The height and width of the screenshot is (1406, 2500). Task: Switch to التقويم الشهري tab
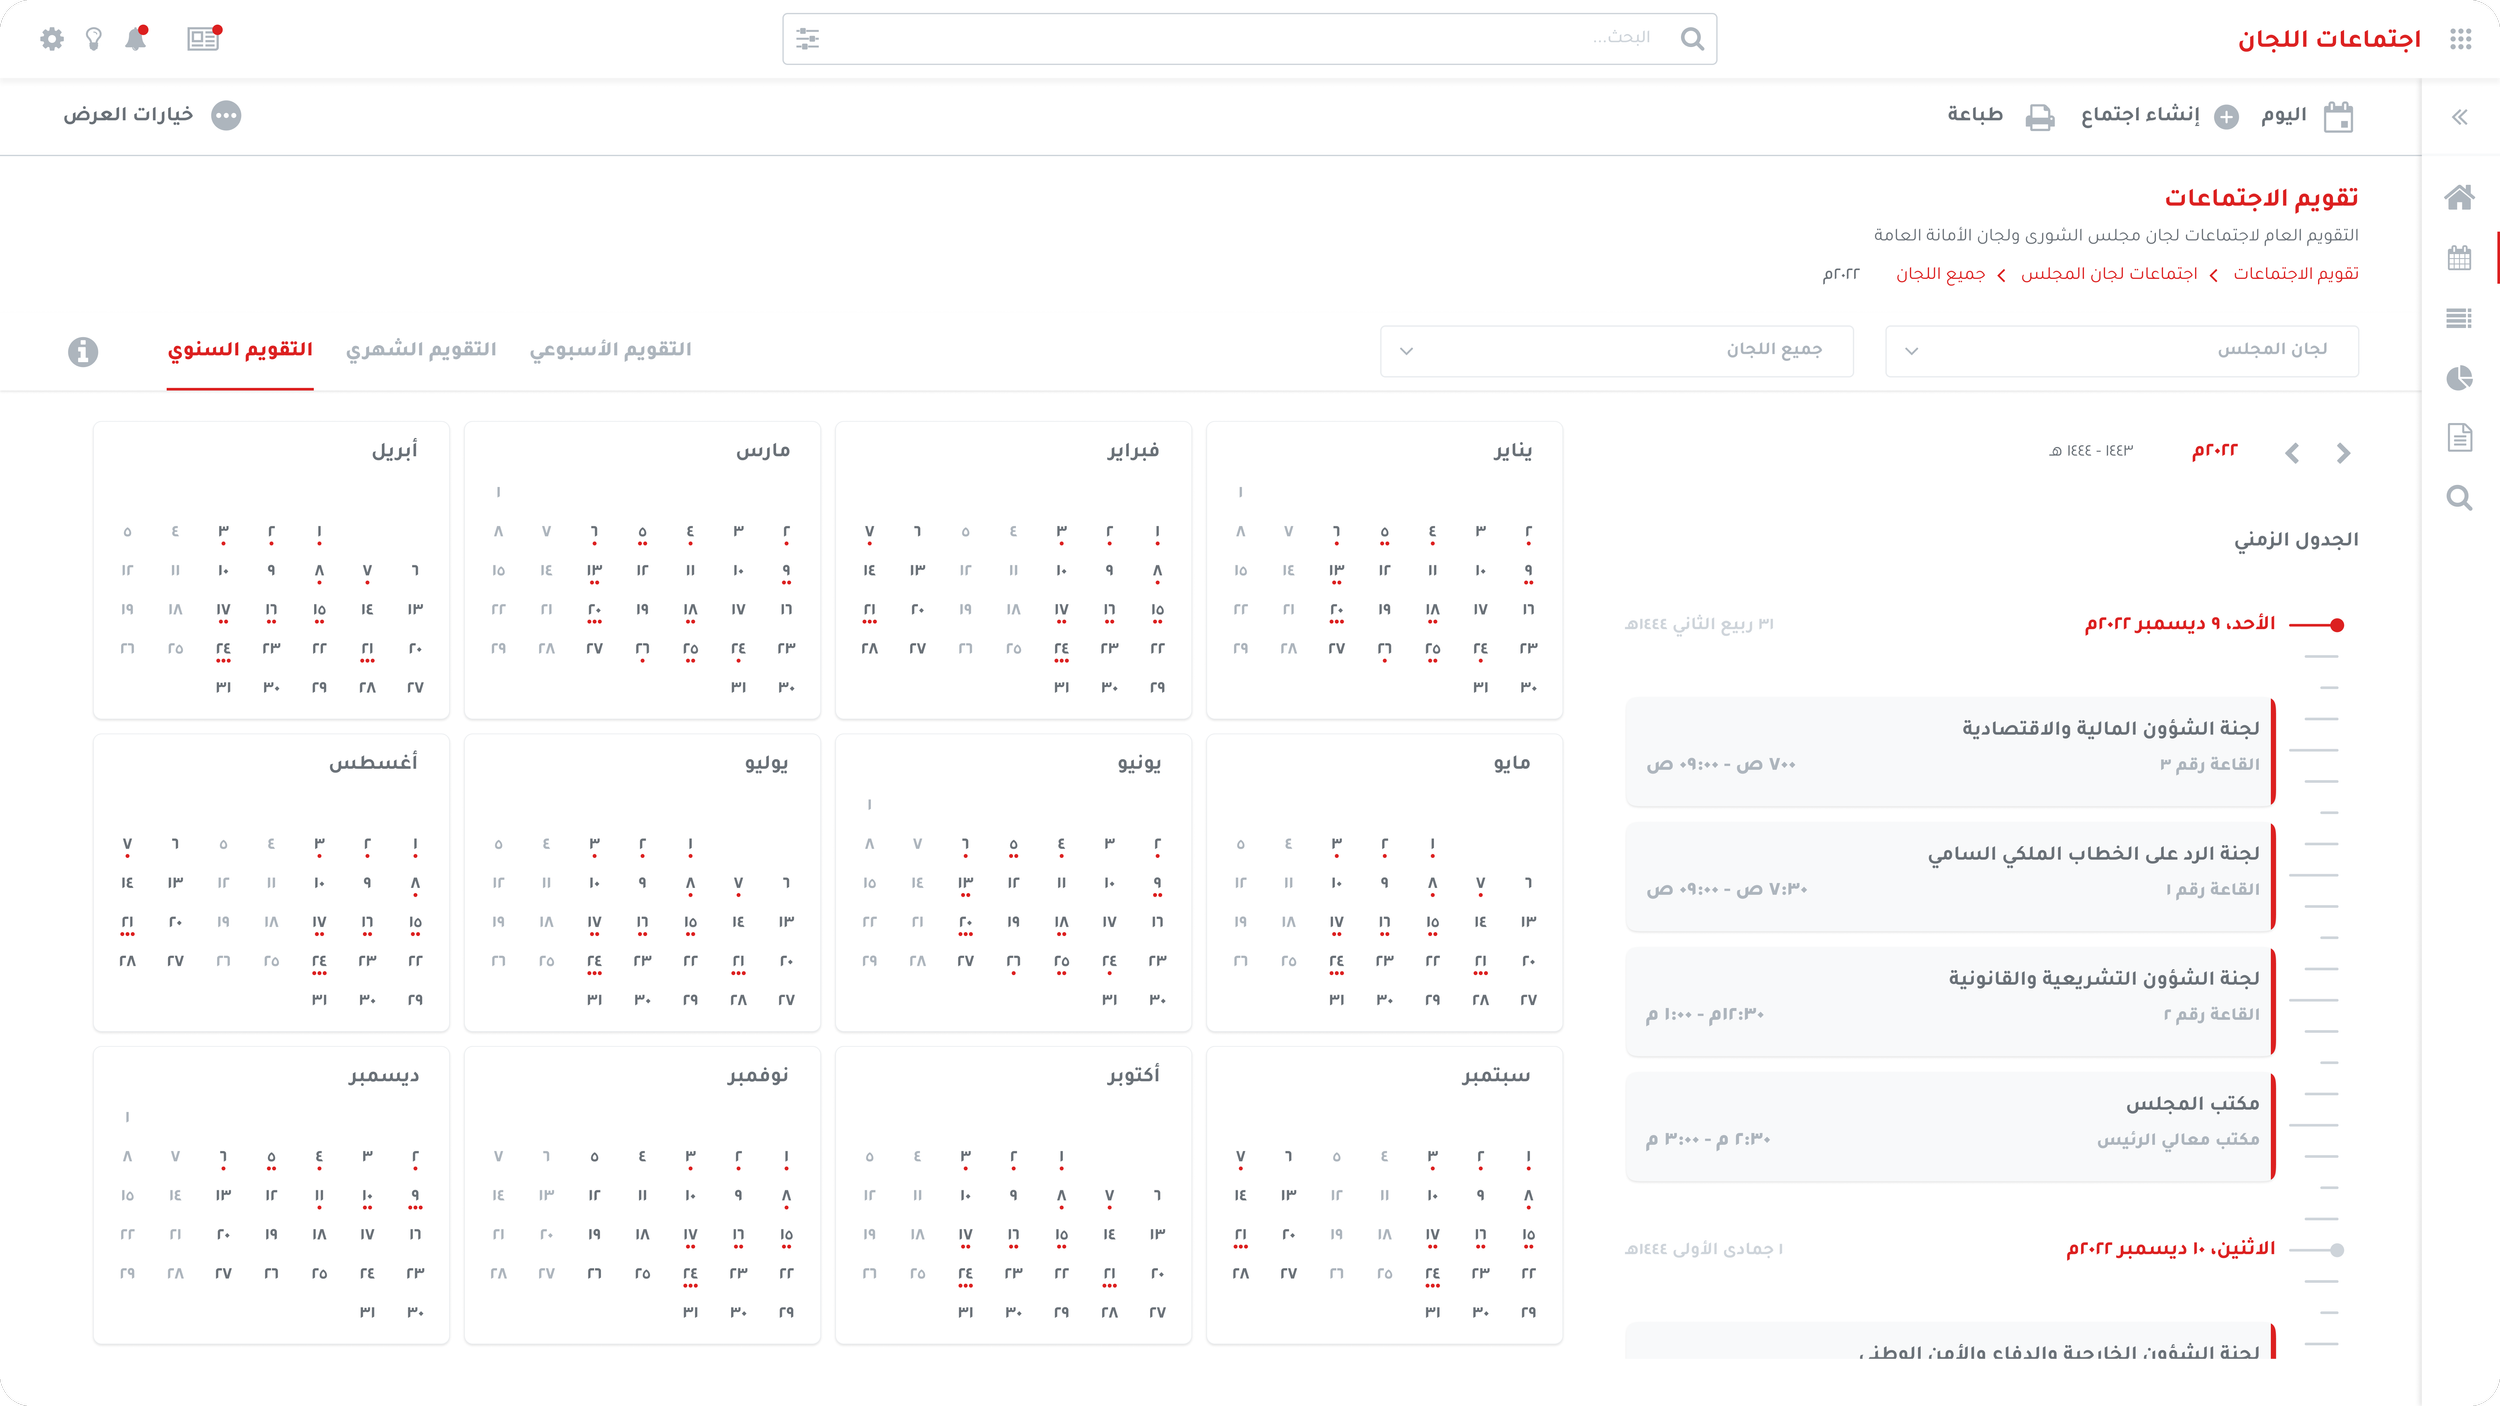(x=421, y=349)
